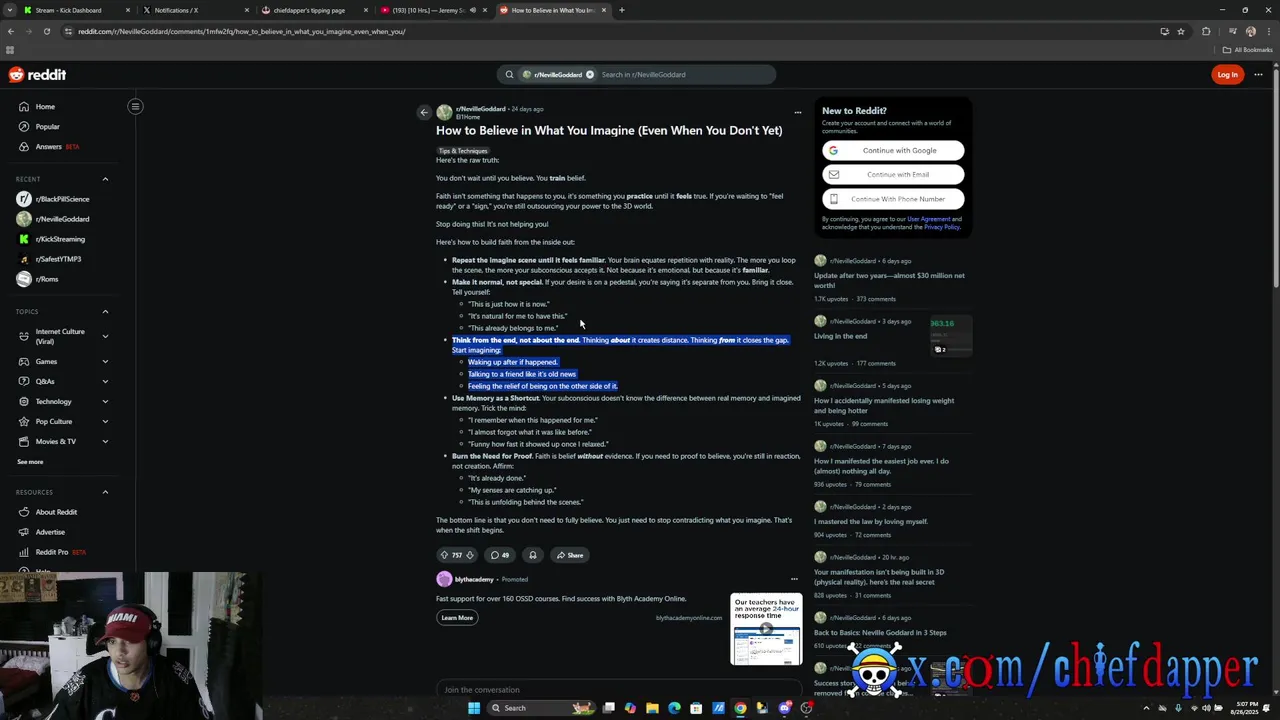Click the Reddit logo home icon
This screenshot has width=1280, height=720.
[x=37, y=75]
